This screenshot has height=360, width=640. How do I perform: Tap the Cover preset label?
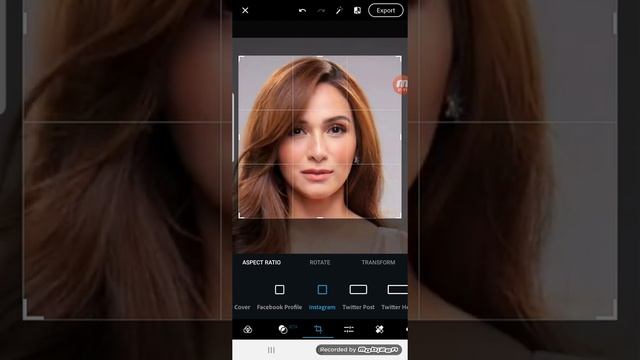click(242, 307)
